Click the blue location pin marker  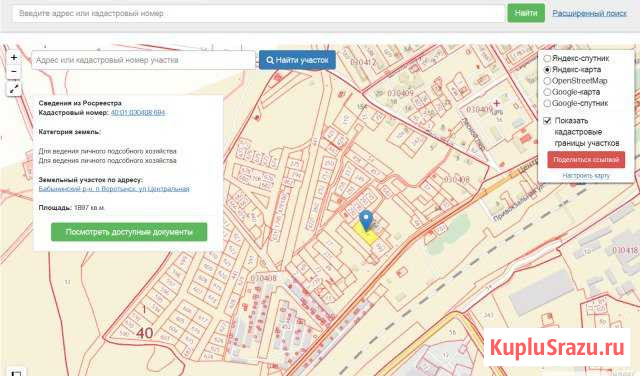tap(366, 220)
